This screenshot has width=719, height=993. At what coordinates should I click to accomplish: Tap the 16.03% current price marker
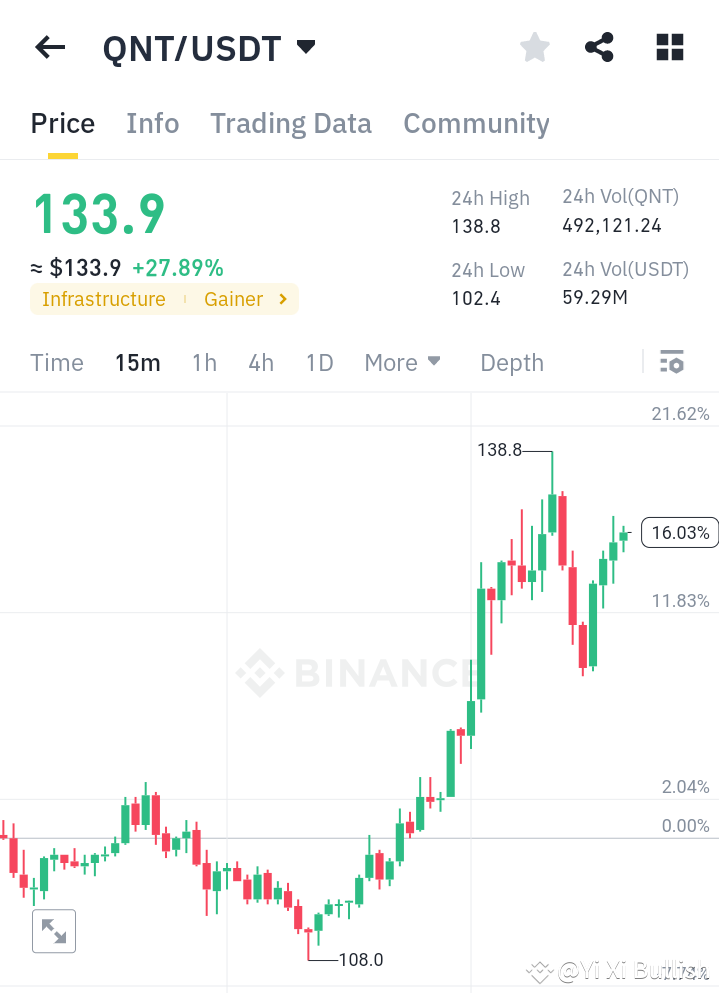click(679, 533)
